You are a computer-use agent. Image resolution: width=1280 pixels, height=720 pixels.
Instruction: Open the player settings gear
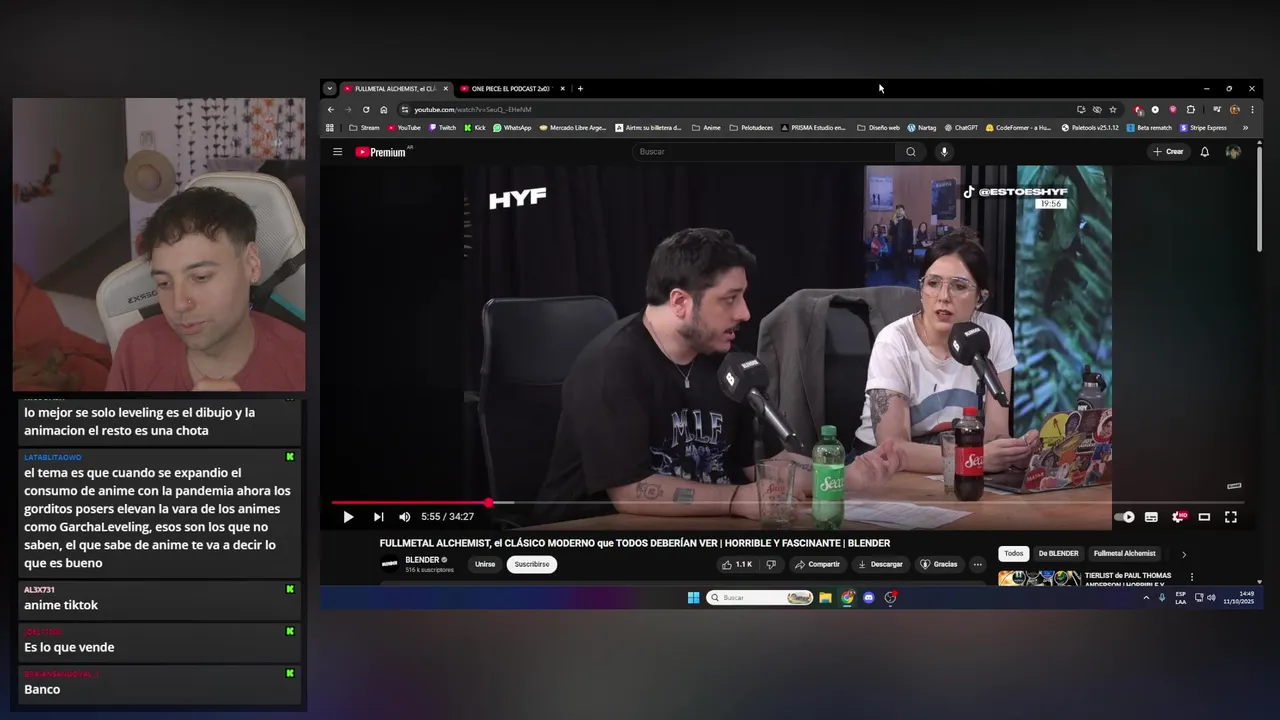point(1178,517)
